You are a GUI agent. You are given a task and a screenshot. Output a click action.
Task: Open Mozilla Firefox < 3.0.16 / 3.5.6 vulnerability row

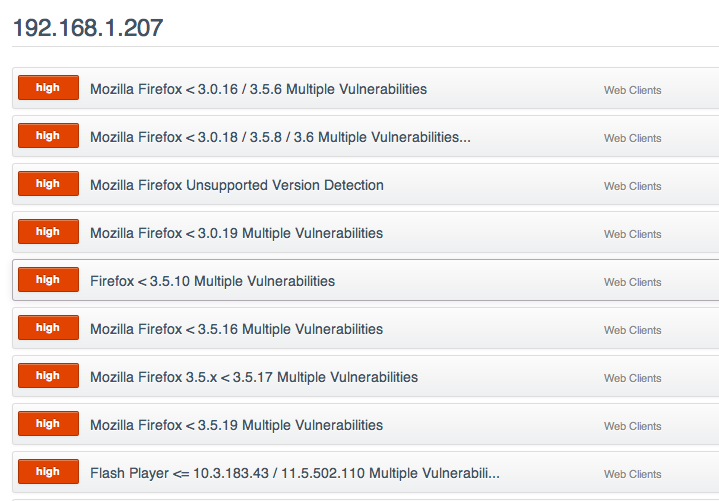pyautogui.click(x=365, y=88)
